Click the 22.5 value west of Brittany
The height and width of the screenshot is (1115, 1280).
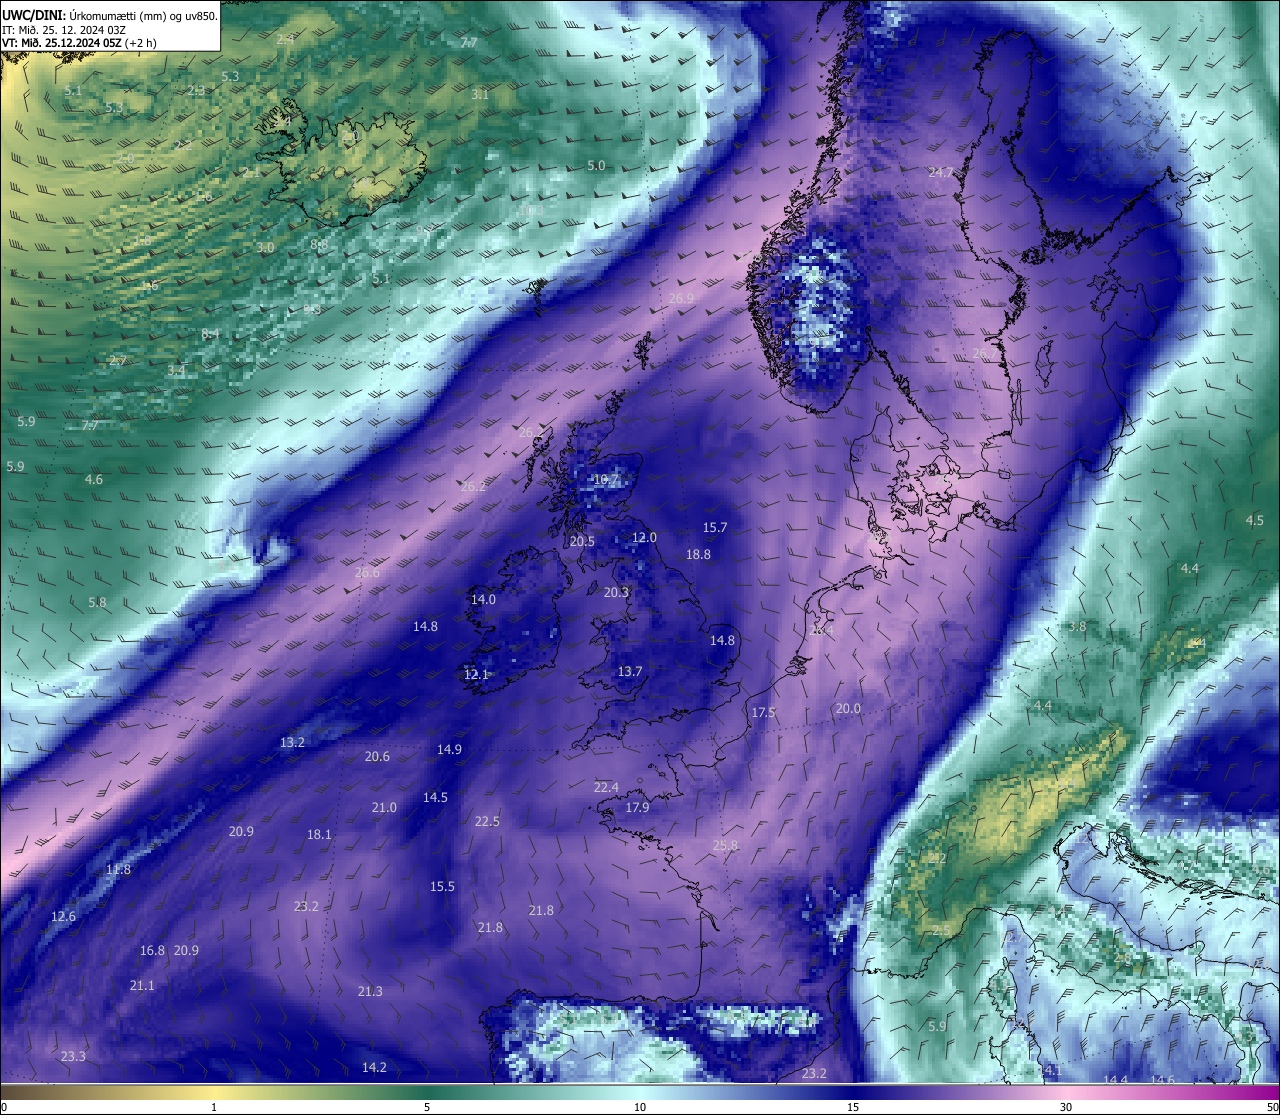(x=487, y=821)
